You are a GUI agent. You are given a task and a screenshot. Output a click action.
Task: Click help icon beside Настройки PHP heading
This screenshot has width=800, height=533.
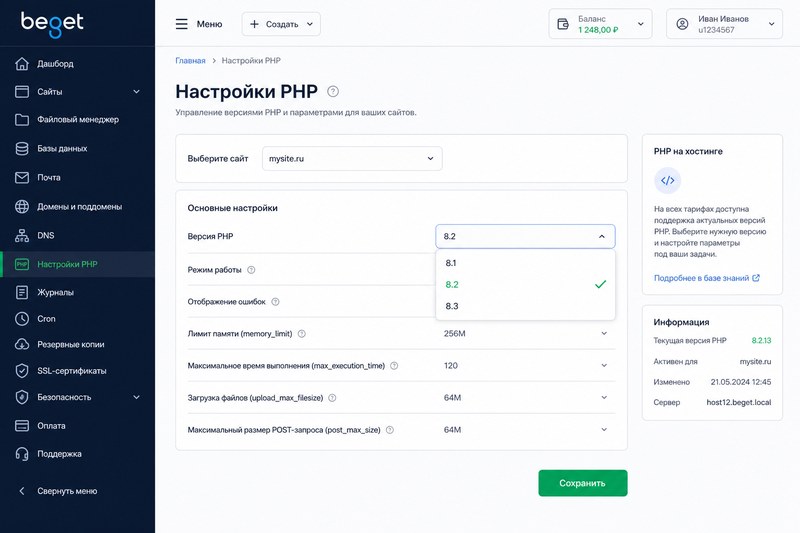coord(333,91)
